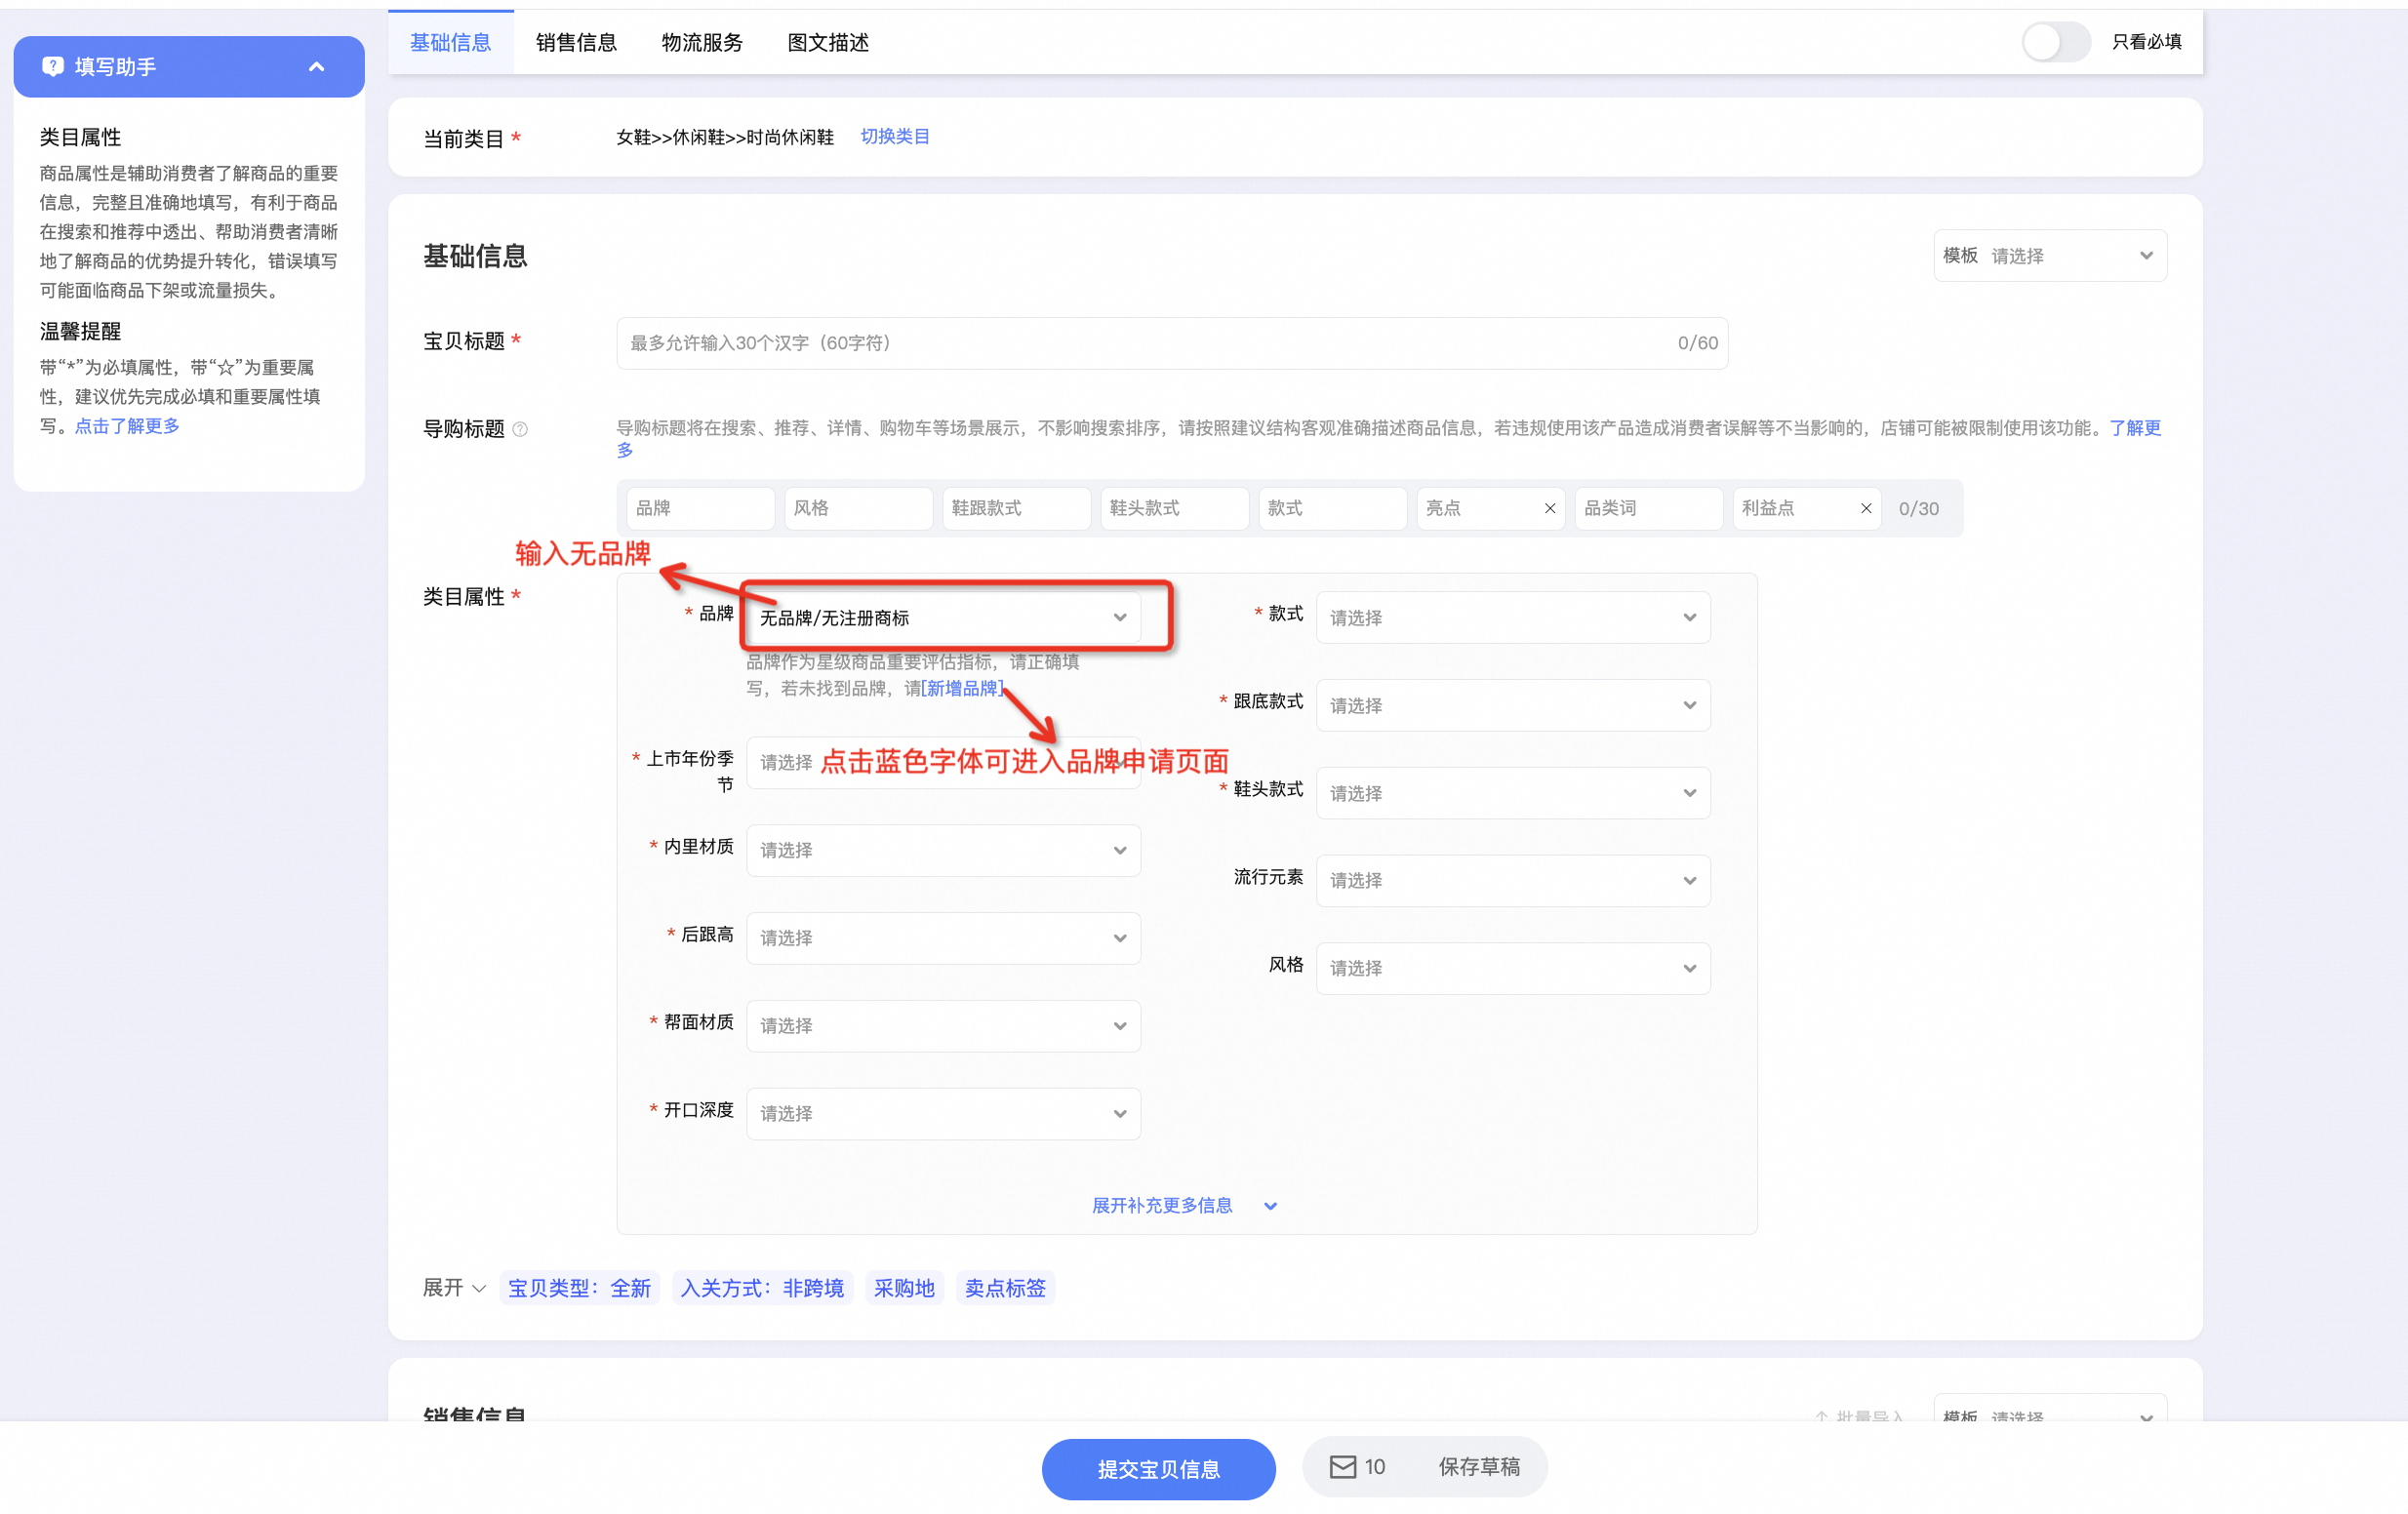Open the 鞋头款式 dropdown in 类目属性

click(x=1513, y=793)
